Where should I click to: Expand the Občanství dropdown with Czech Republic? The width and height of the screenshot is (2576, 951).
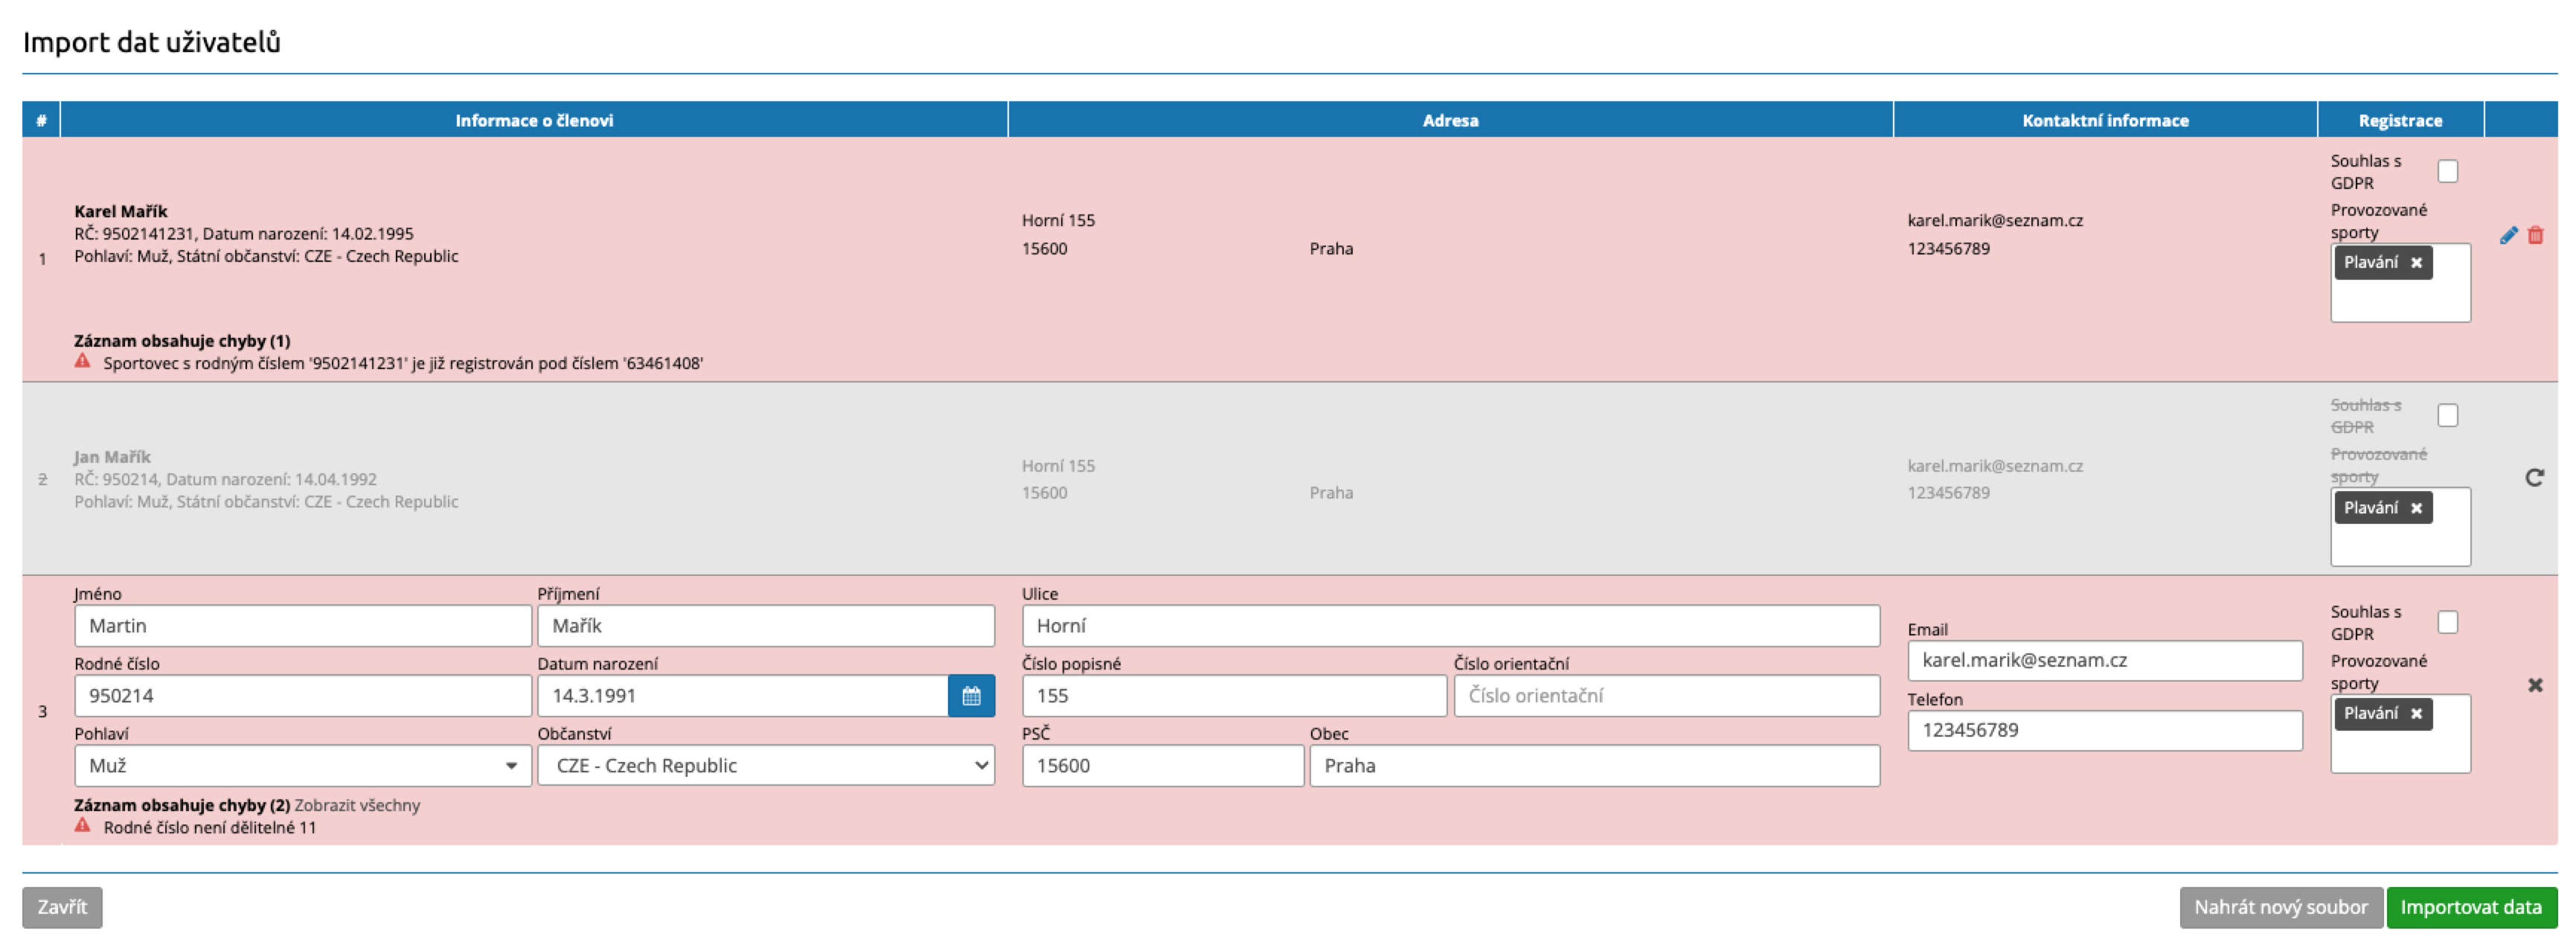tap(765, 766)
